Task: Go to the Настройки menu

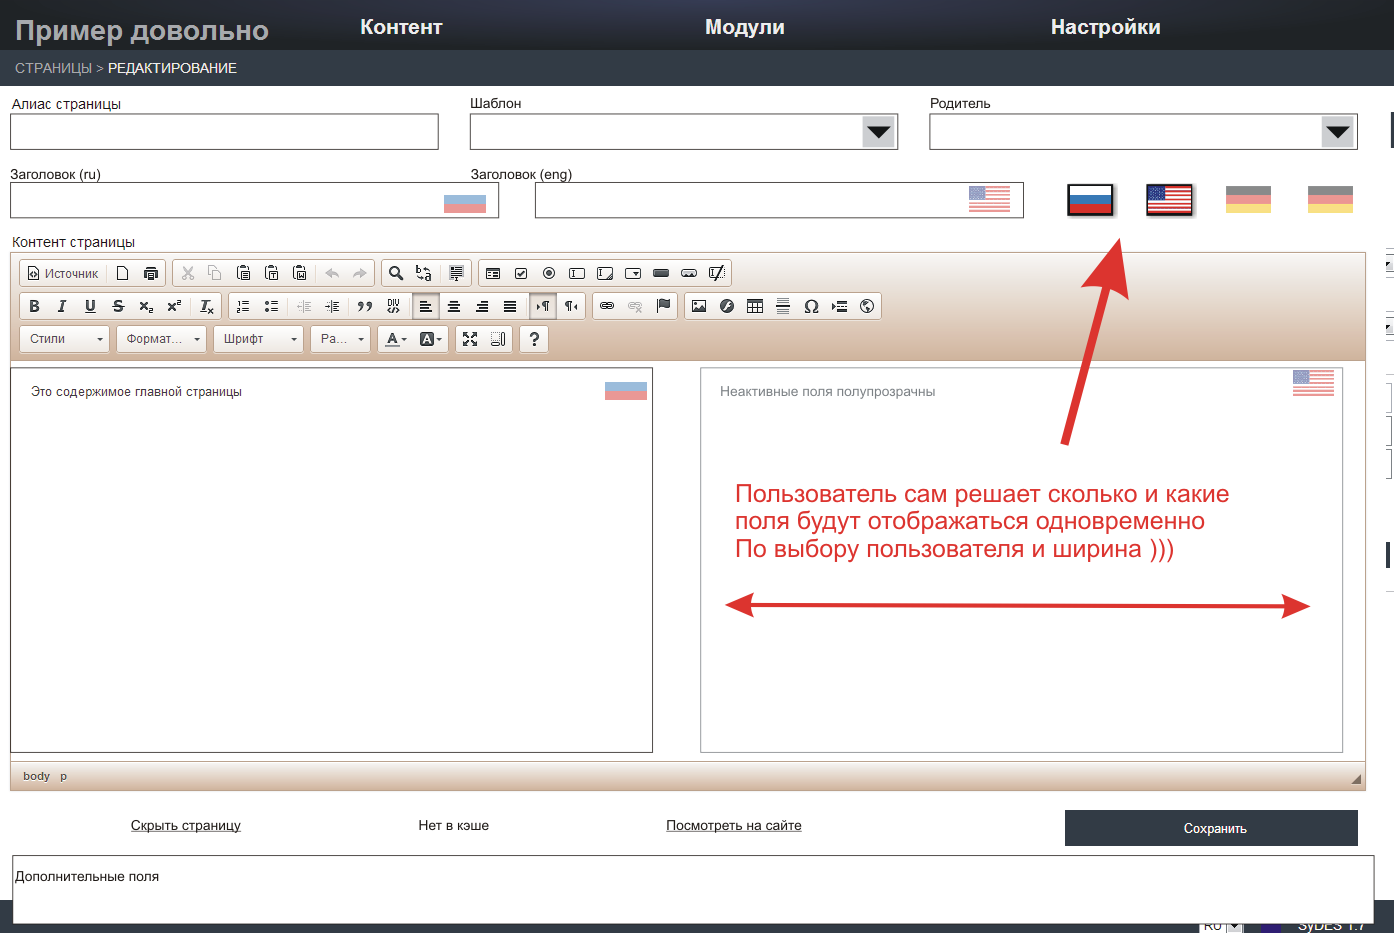Action: 1105,27
